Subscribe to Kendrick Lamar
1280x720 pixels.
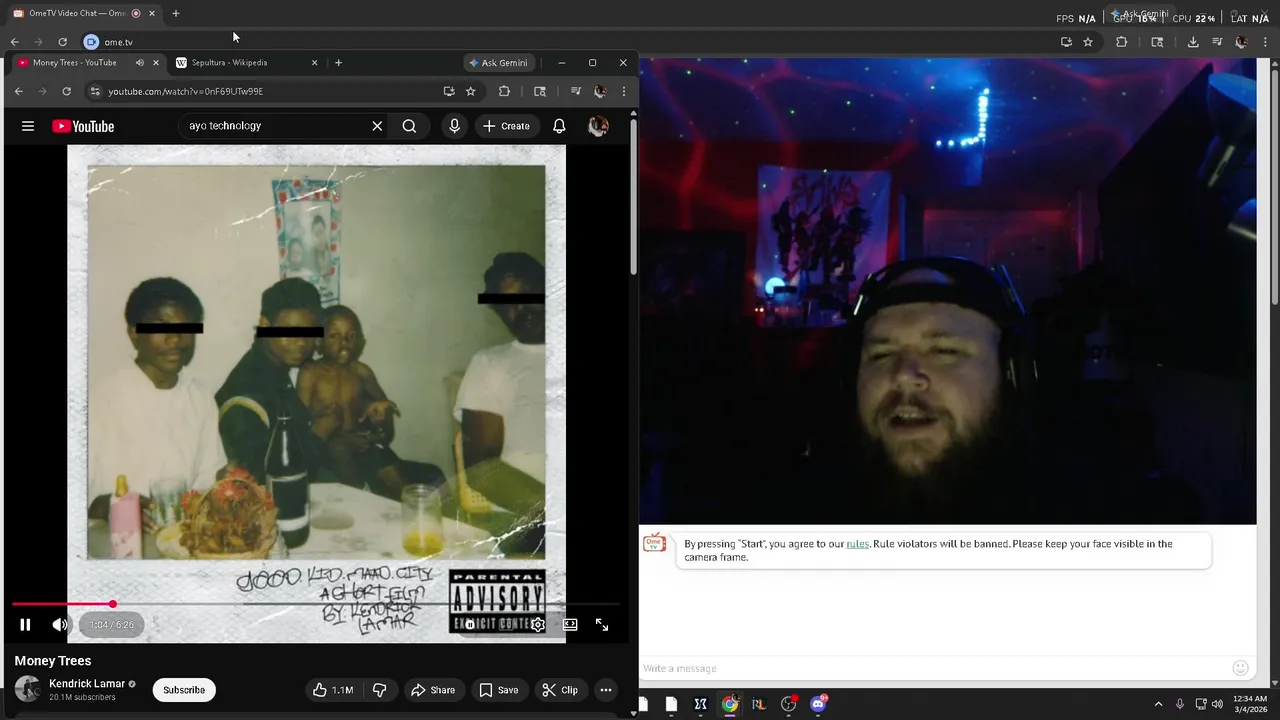184,690
